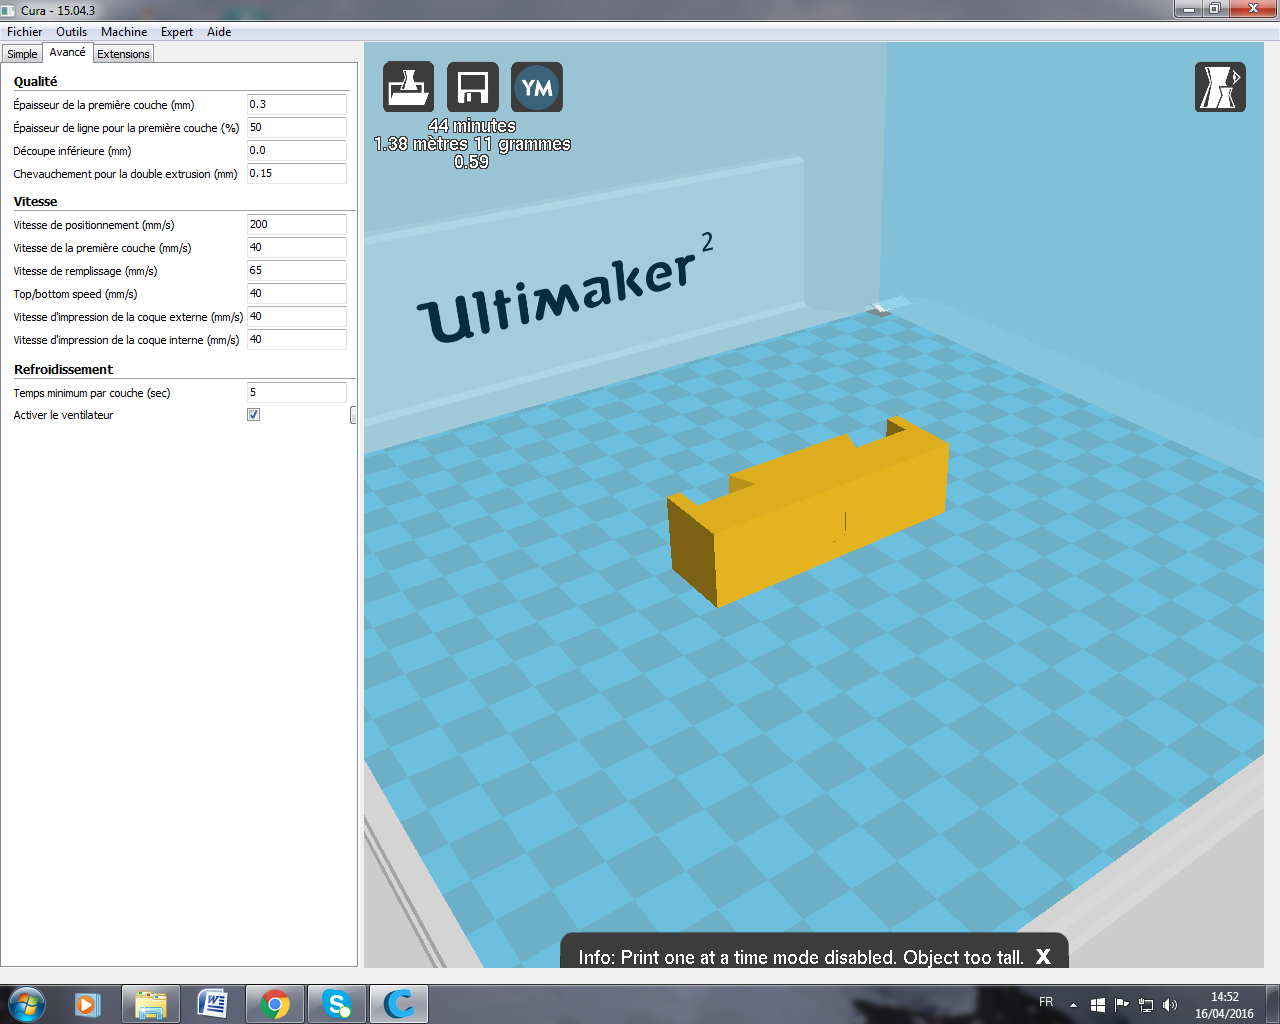
Task: Open File Explorer from the taskbar
Action: [151, 1004]
